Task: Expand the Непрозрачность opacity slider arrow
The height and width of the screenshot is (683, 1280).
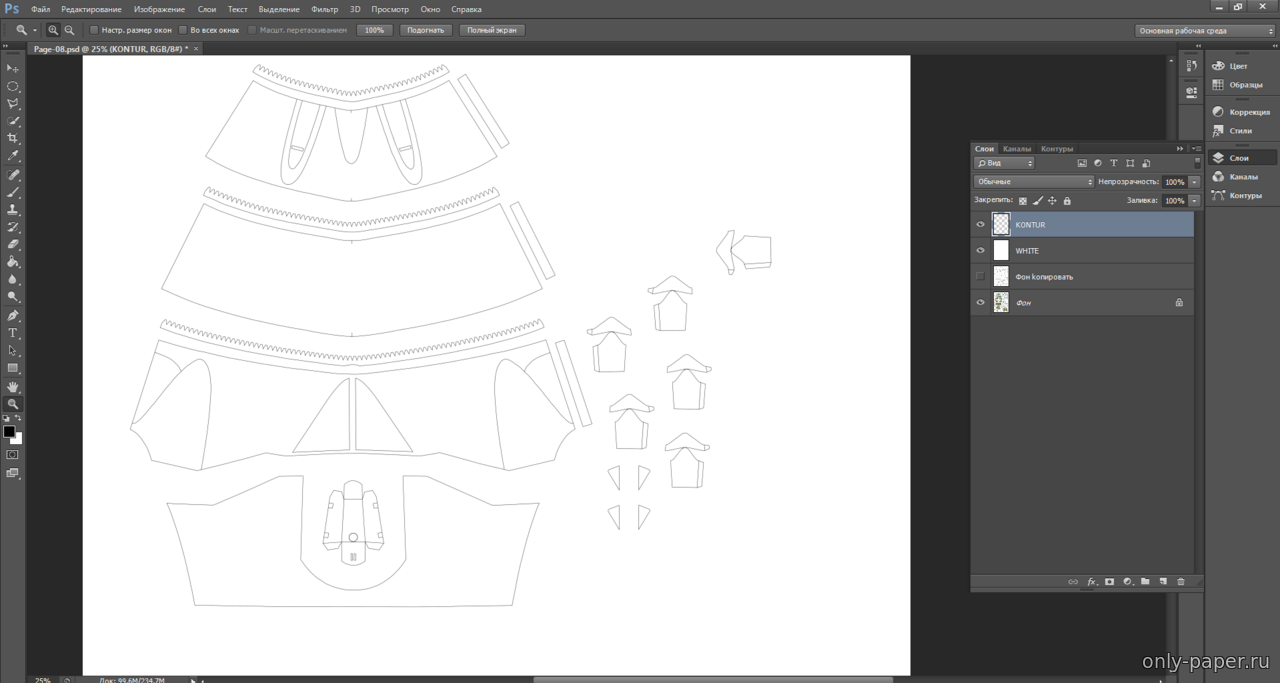Action: pyautogui.click(x=1194, y=182)
